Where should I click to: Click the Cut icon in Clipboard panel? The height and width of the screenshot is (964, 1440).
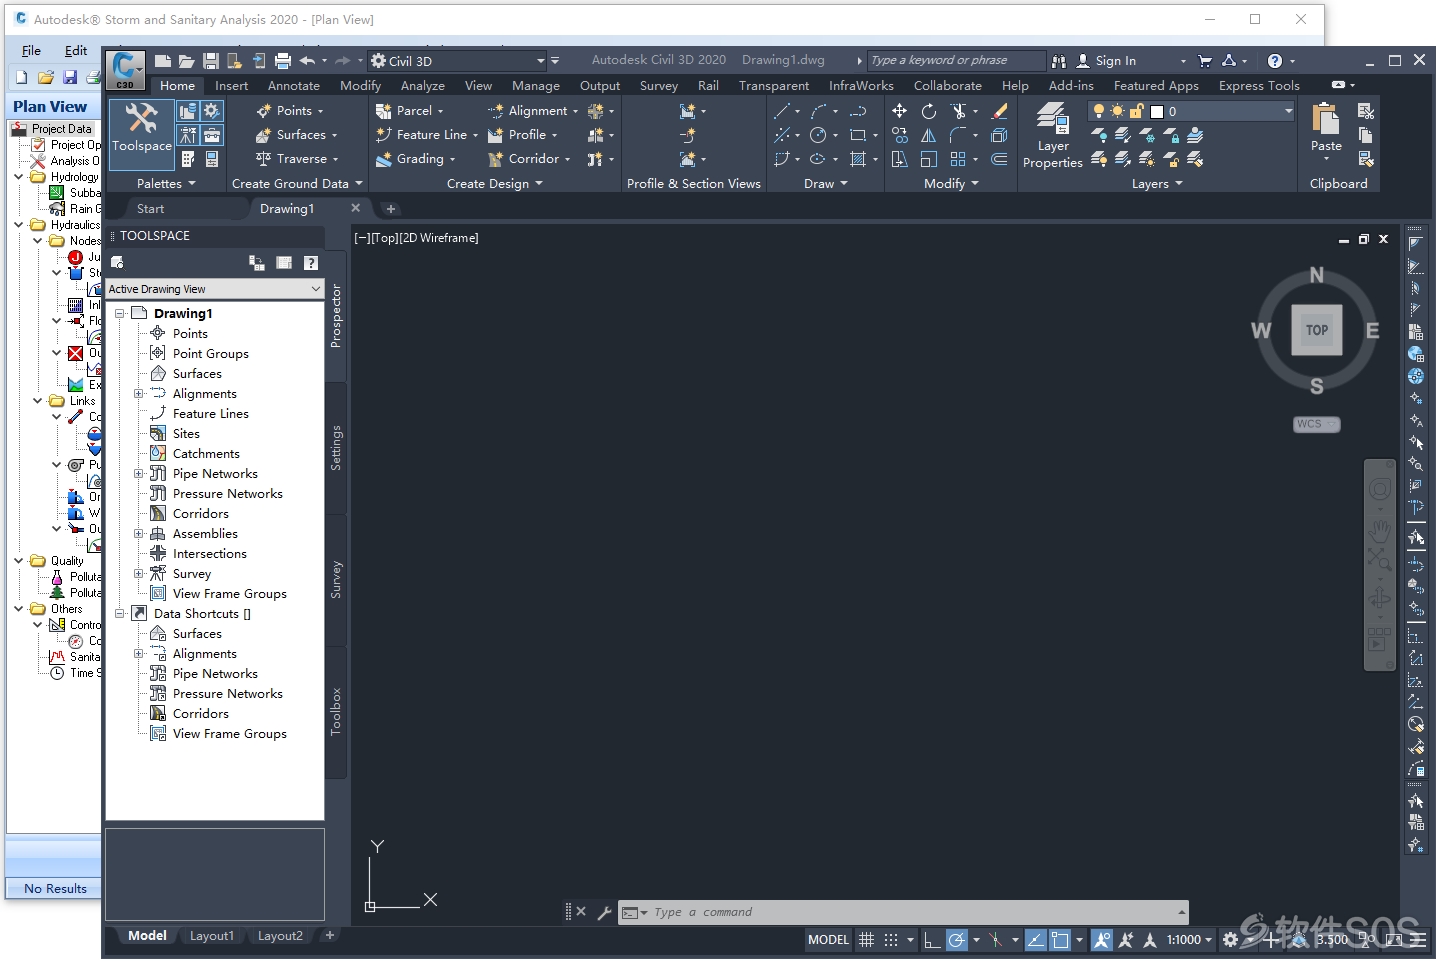[x=1365, y=111]
